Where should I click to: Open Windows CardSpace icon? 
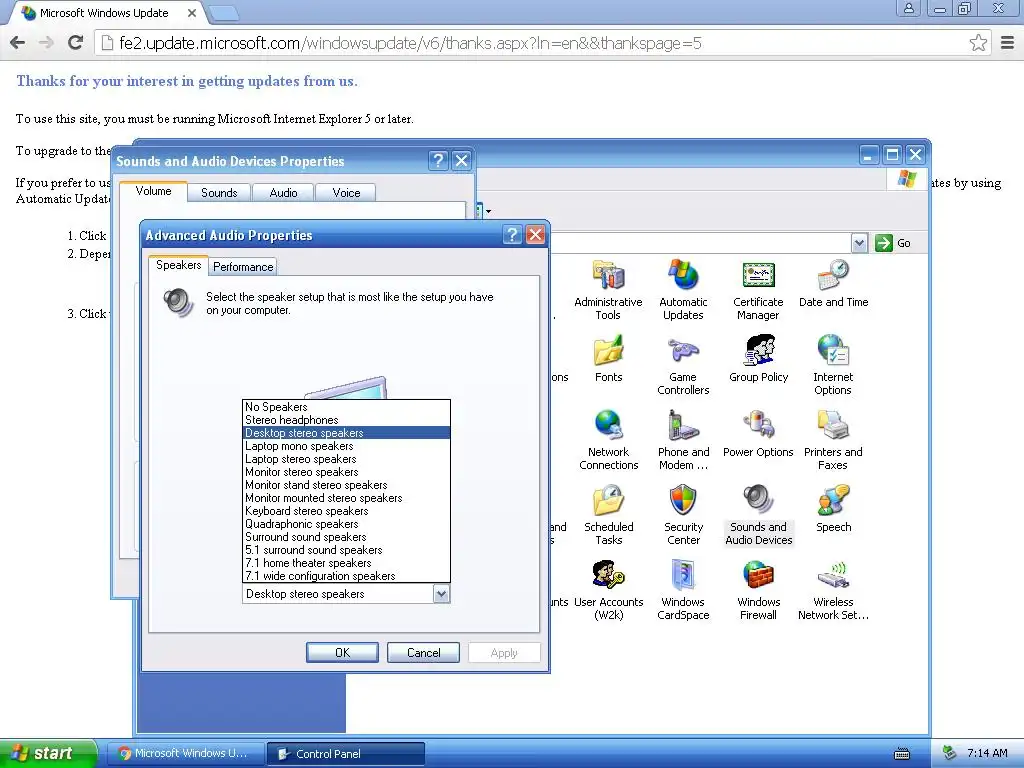pyautogui.click(x=683, y=590)
